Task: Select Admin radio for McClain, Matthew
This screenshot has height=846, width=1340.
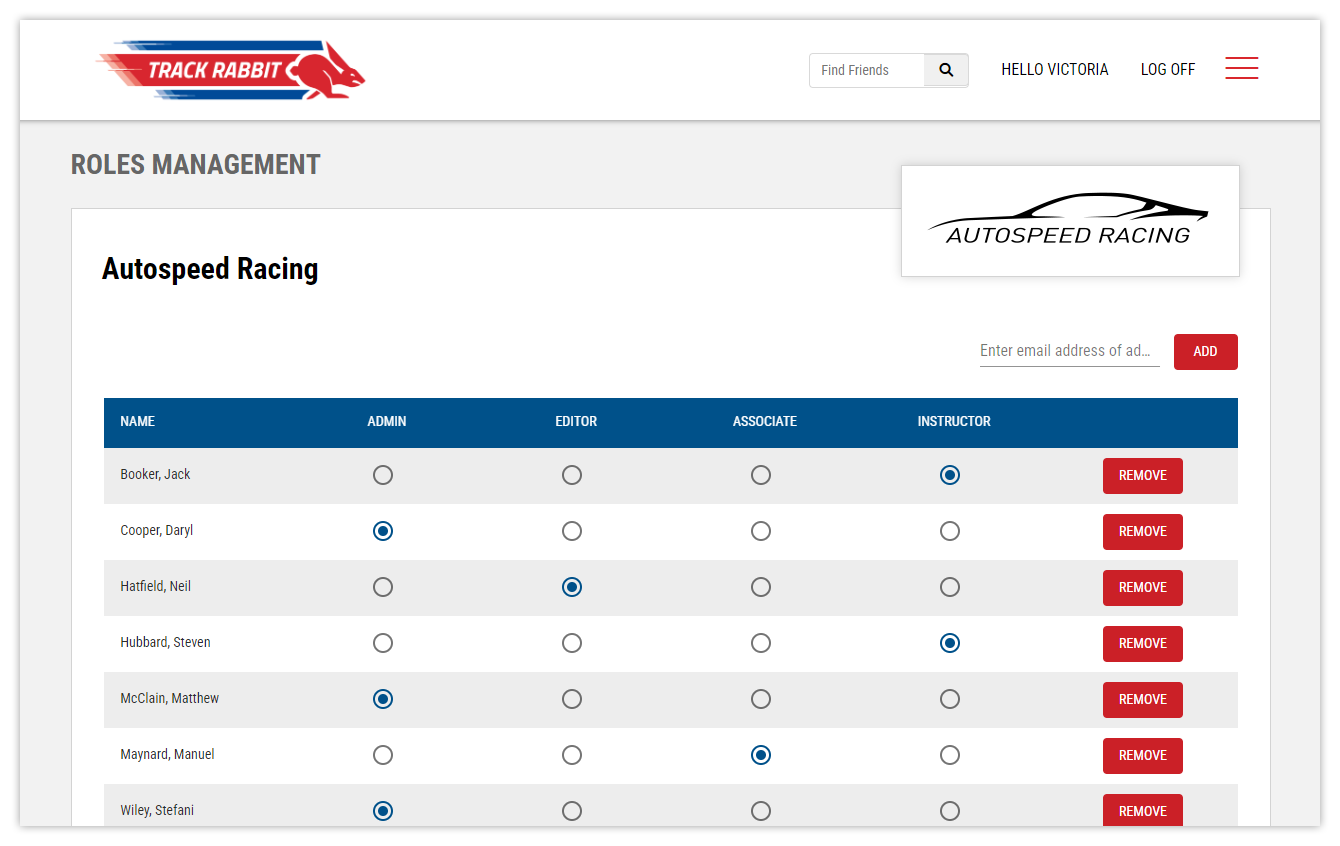Action: coord(383,699)
